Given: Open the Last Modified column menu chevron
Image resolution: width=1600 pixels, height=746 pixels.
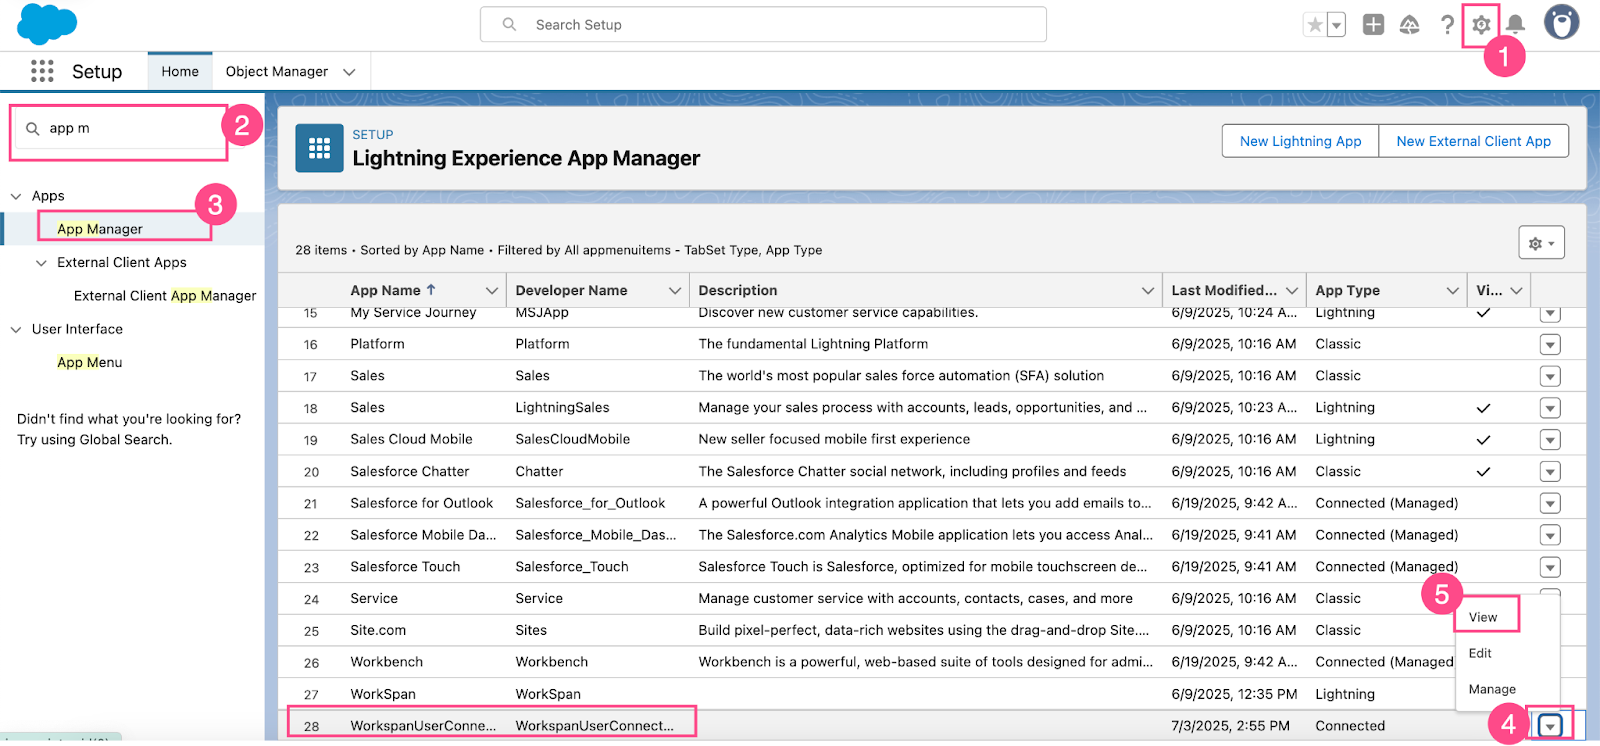Looking at the screenshot, I should pyautogui.click(x=1291, y=291).
